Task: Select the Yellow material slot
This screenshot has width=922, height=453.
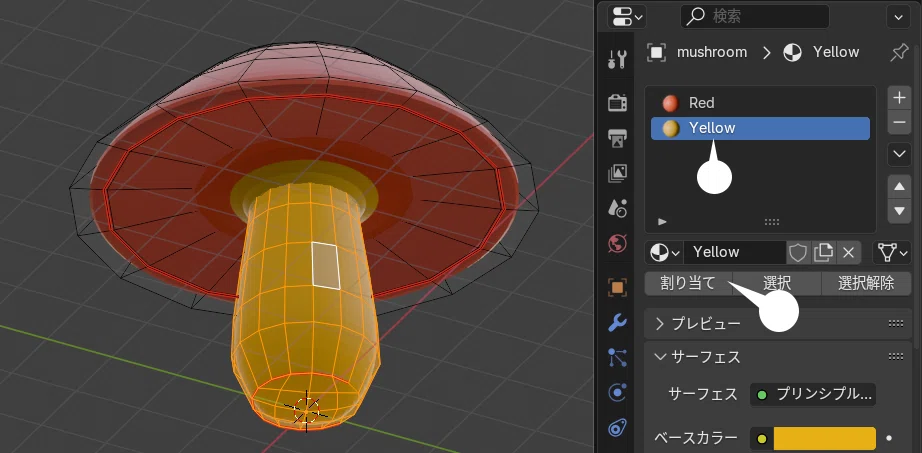Action: point(760,128)
